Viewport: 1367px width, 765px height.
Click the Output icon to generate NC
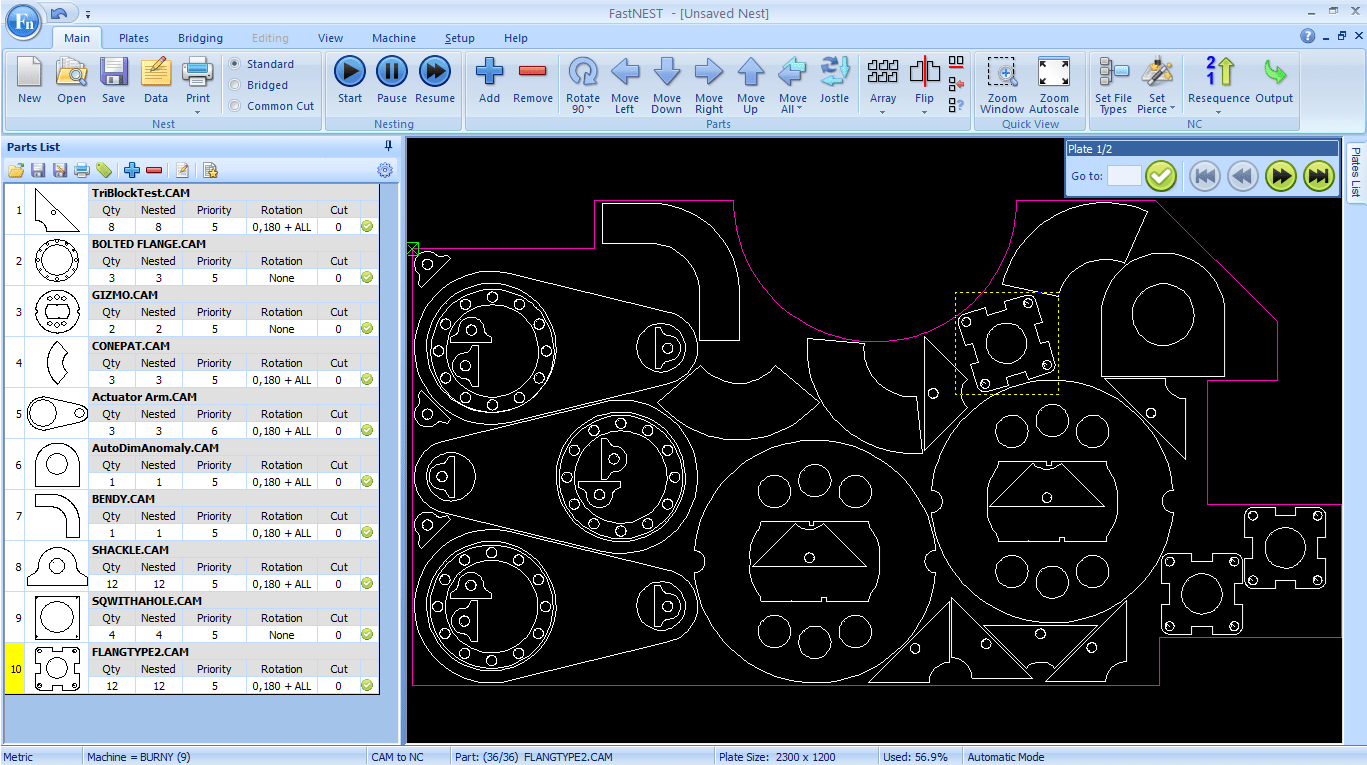tap(1275, 80)
